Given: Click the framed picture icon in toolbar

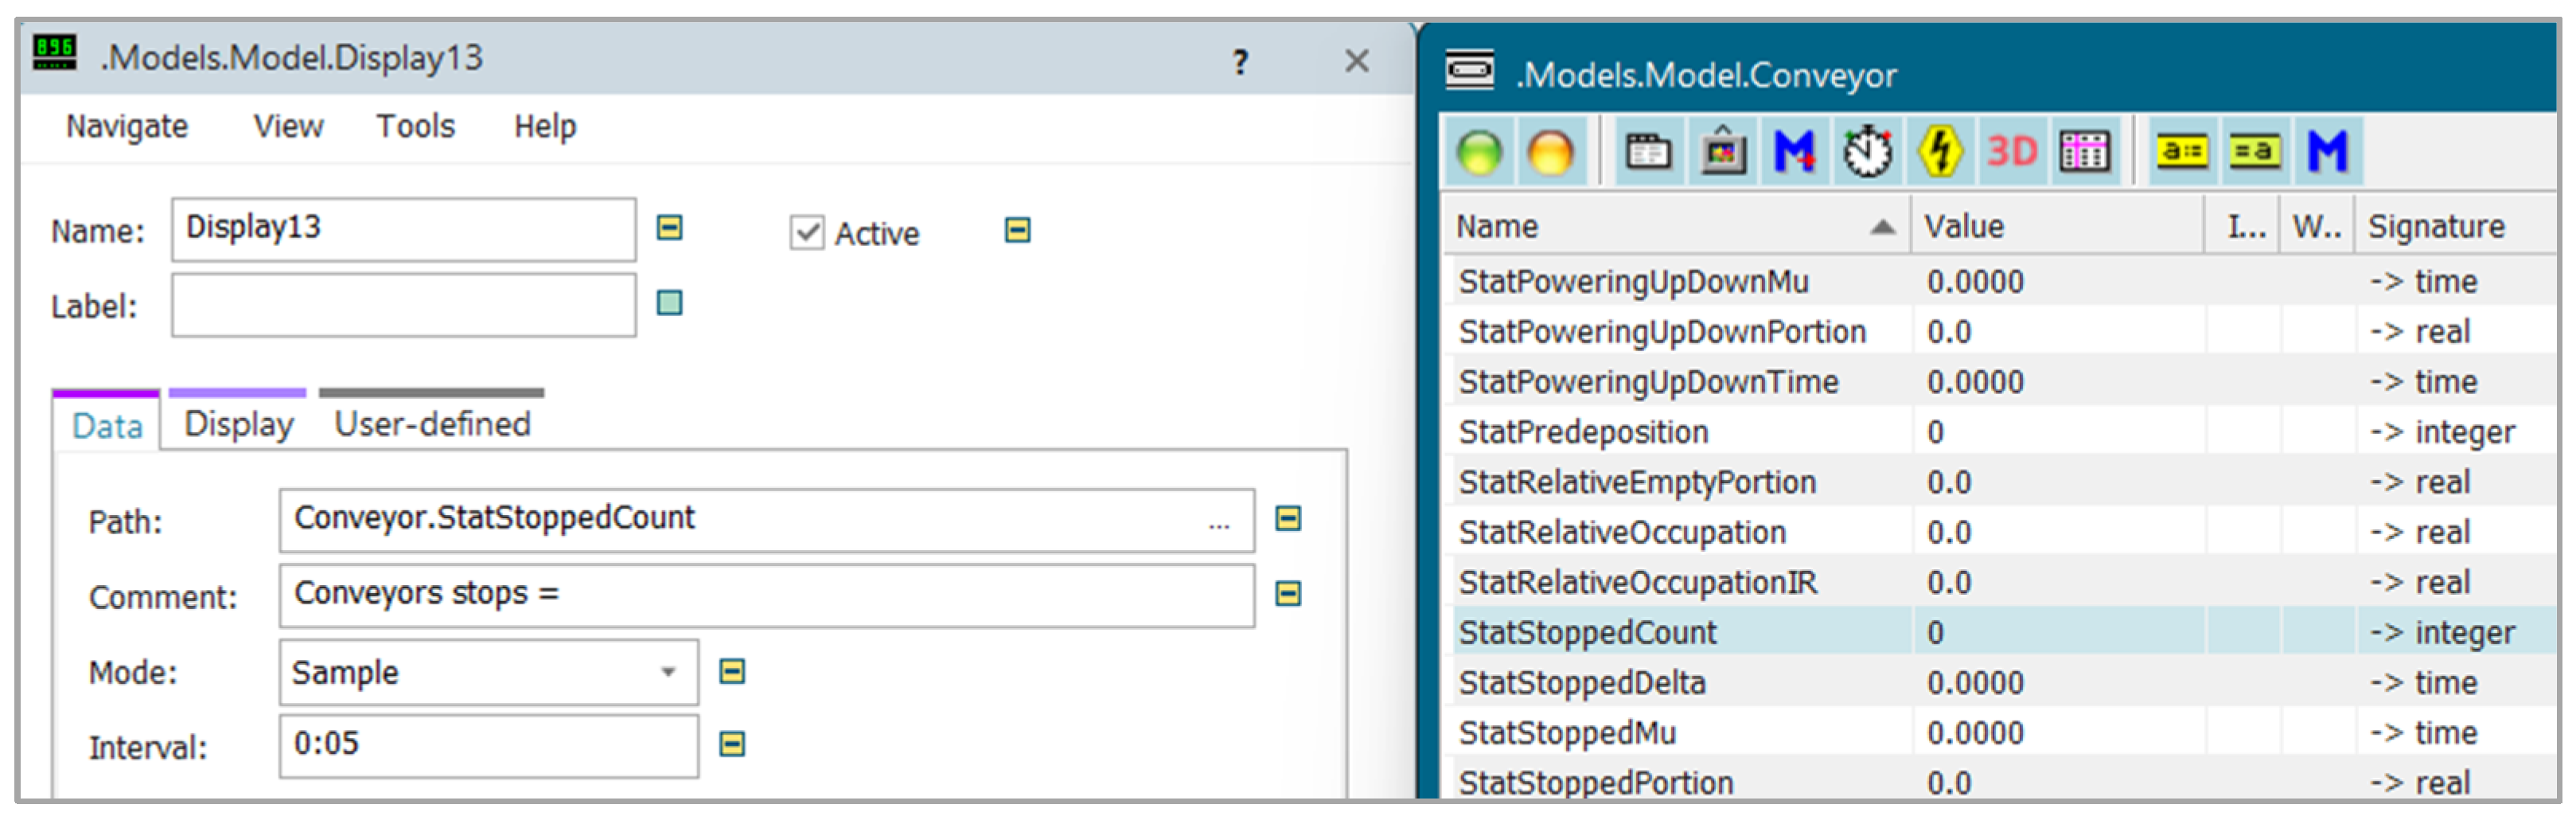Looking at the screenshot, I should point(1722,152).
